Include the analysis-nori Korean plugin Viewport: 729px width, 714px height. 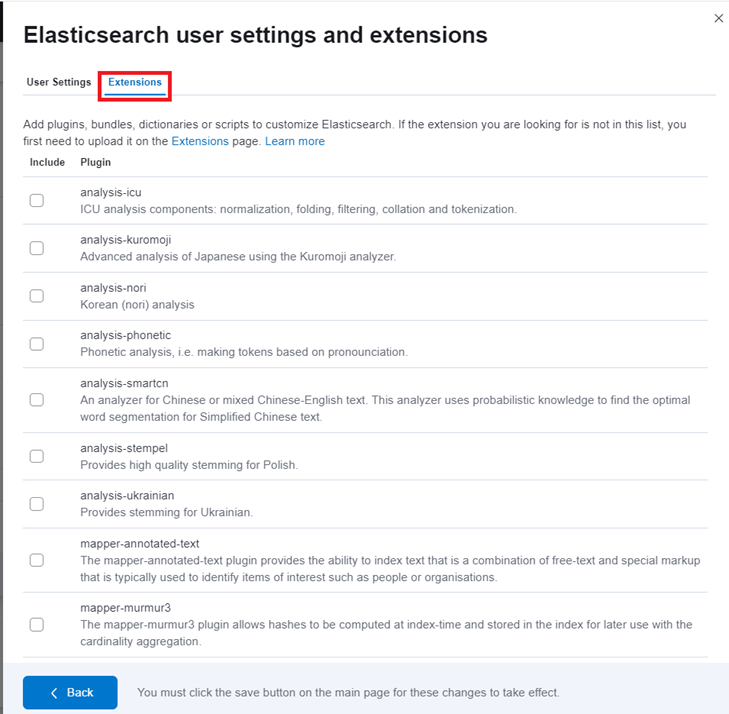tap(37, 296)
